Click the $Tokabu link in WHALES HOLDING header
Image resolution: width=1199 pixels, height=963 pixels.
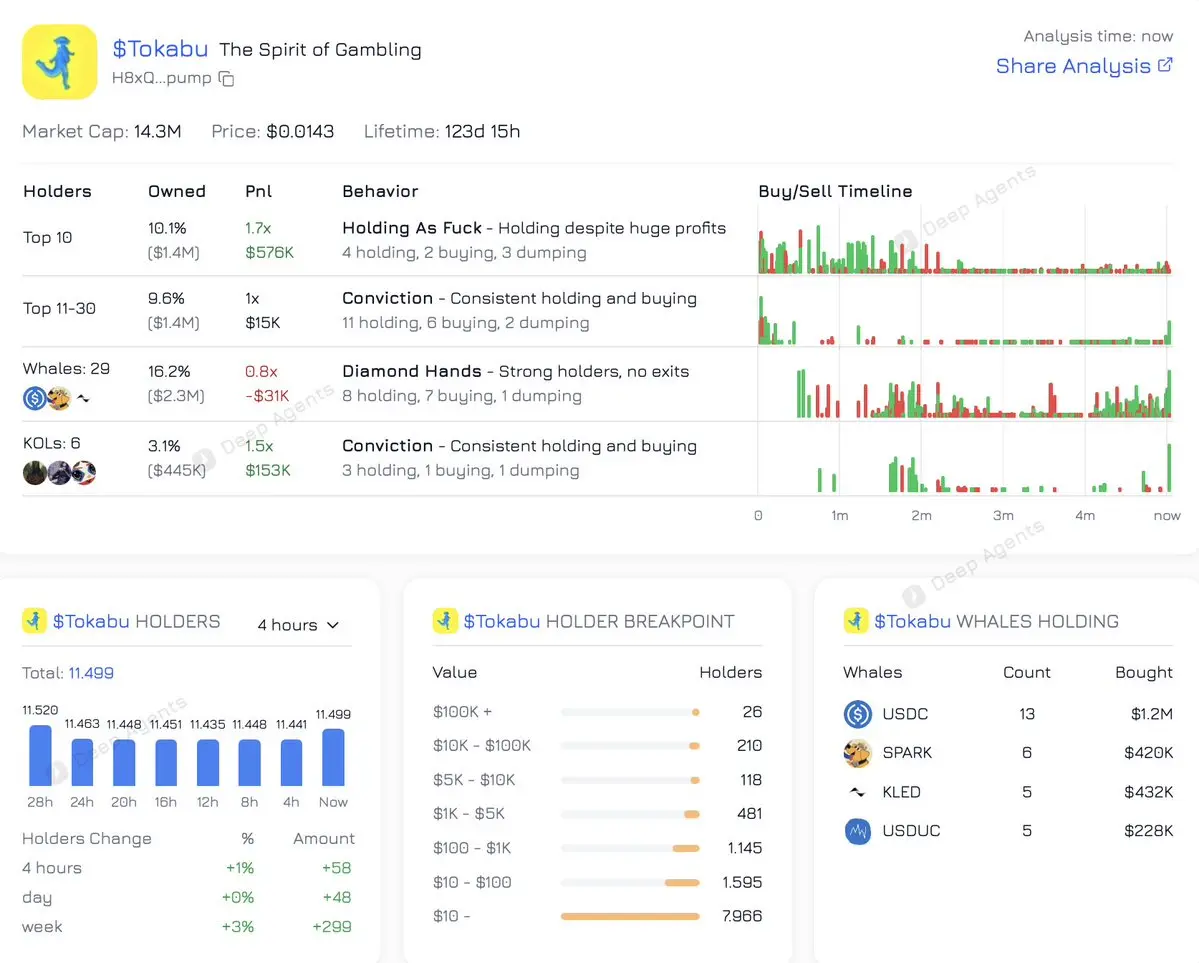point(912,621)
